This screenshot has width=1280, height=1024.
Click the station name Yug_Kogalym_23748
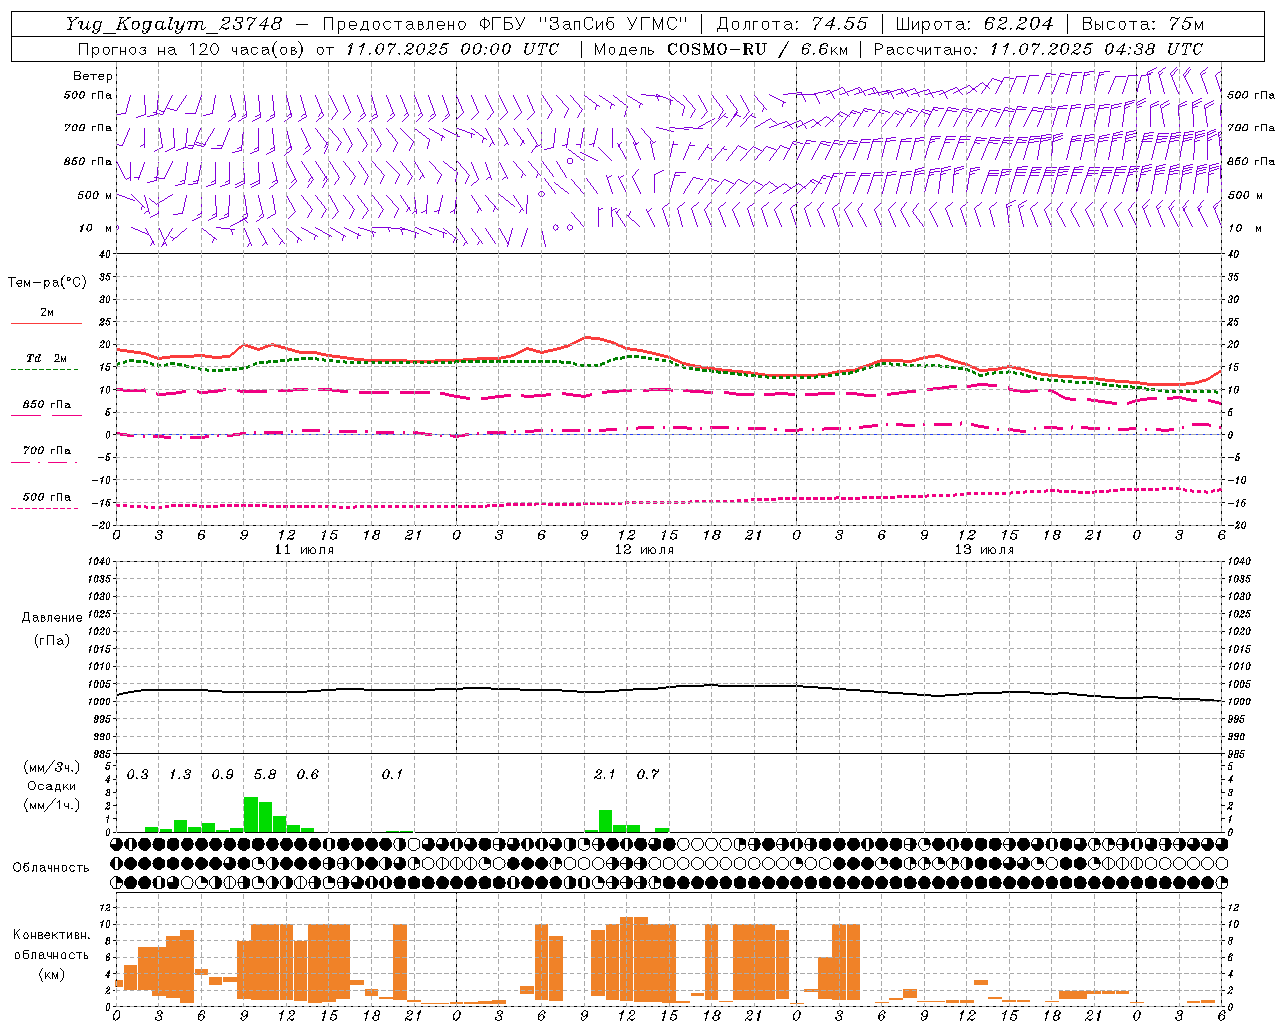[x=175, y=24]
